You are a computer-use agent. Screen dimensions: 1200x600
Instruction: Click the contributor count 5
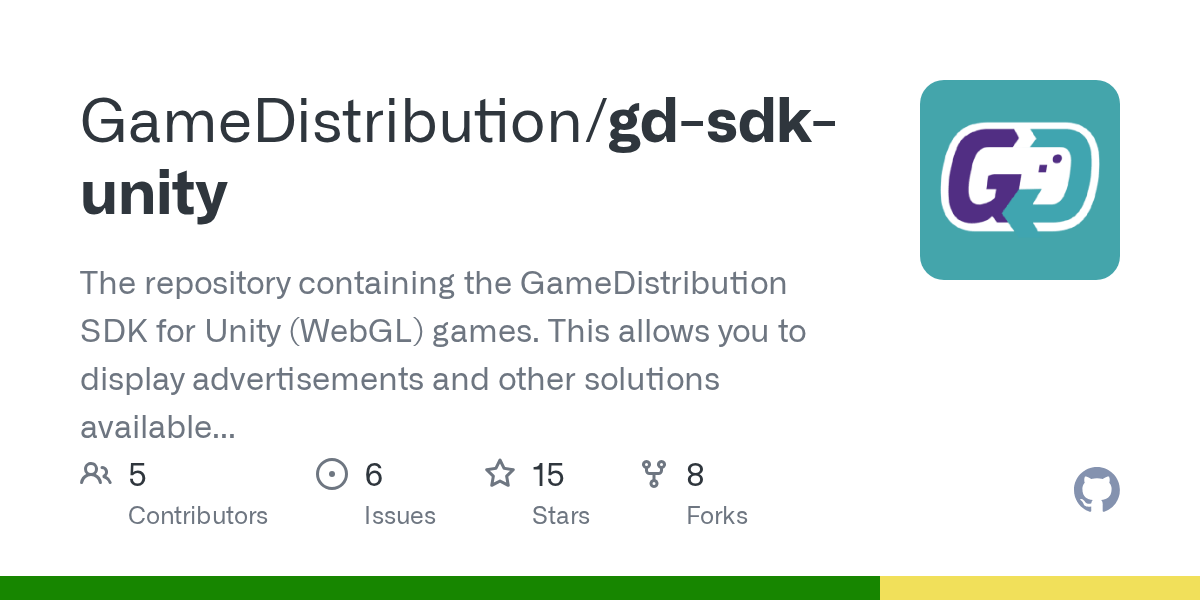(137, 475)
